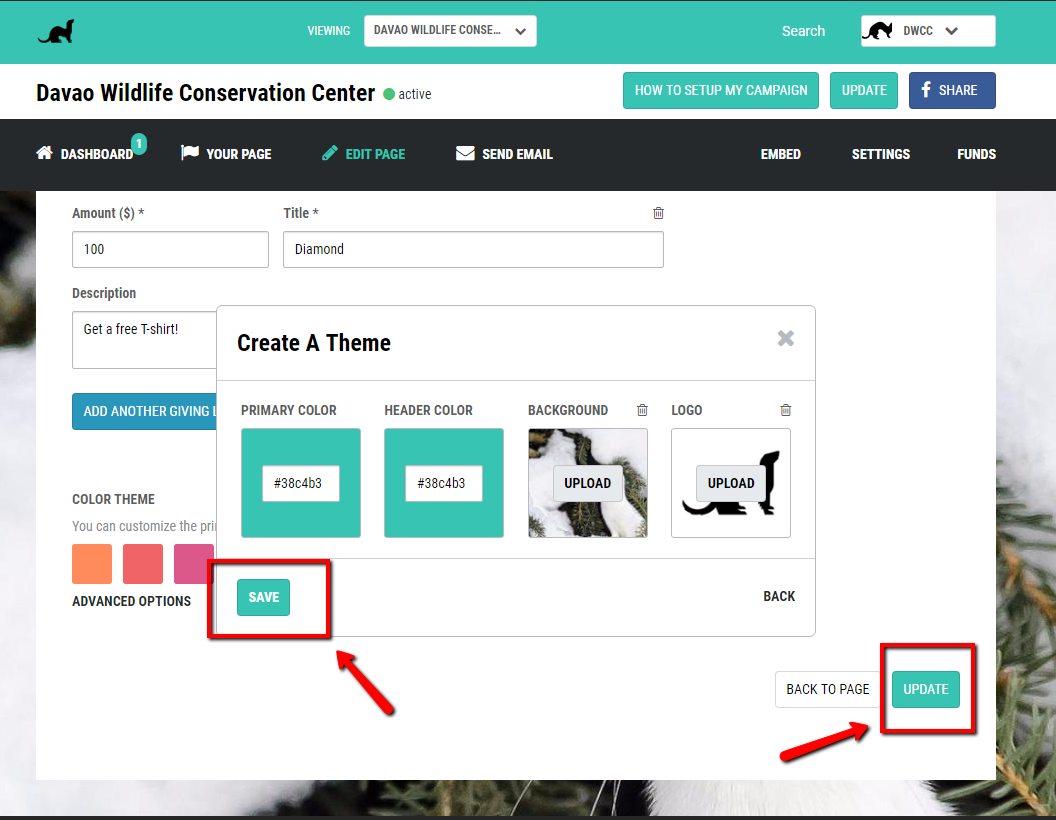
Task: Open the Embed menu item
Action: [781, 154]
